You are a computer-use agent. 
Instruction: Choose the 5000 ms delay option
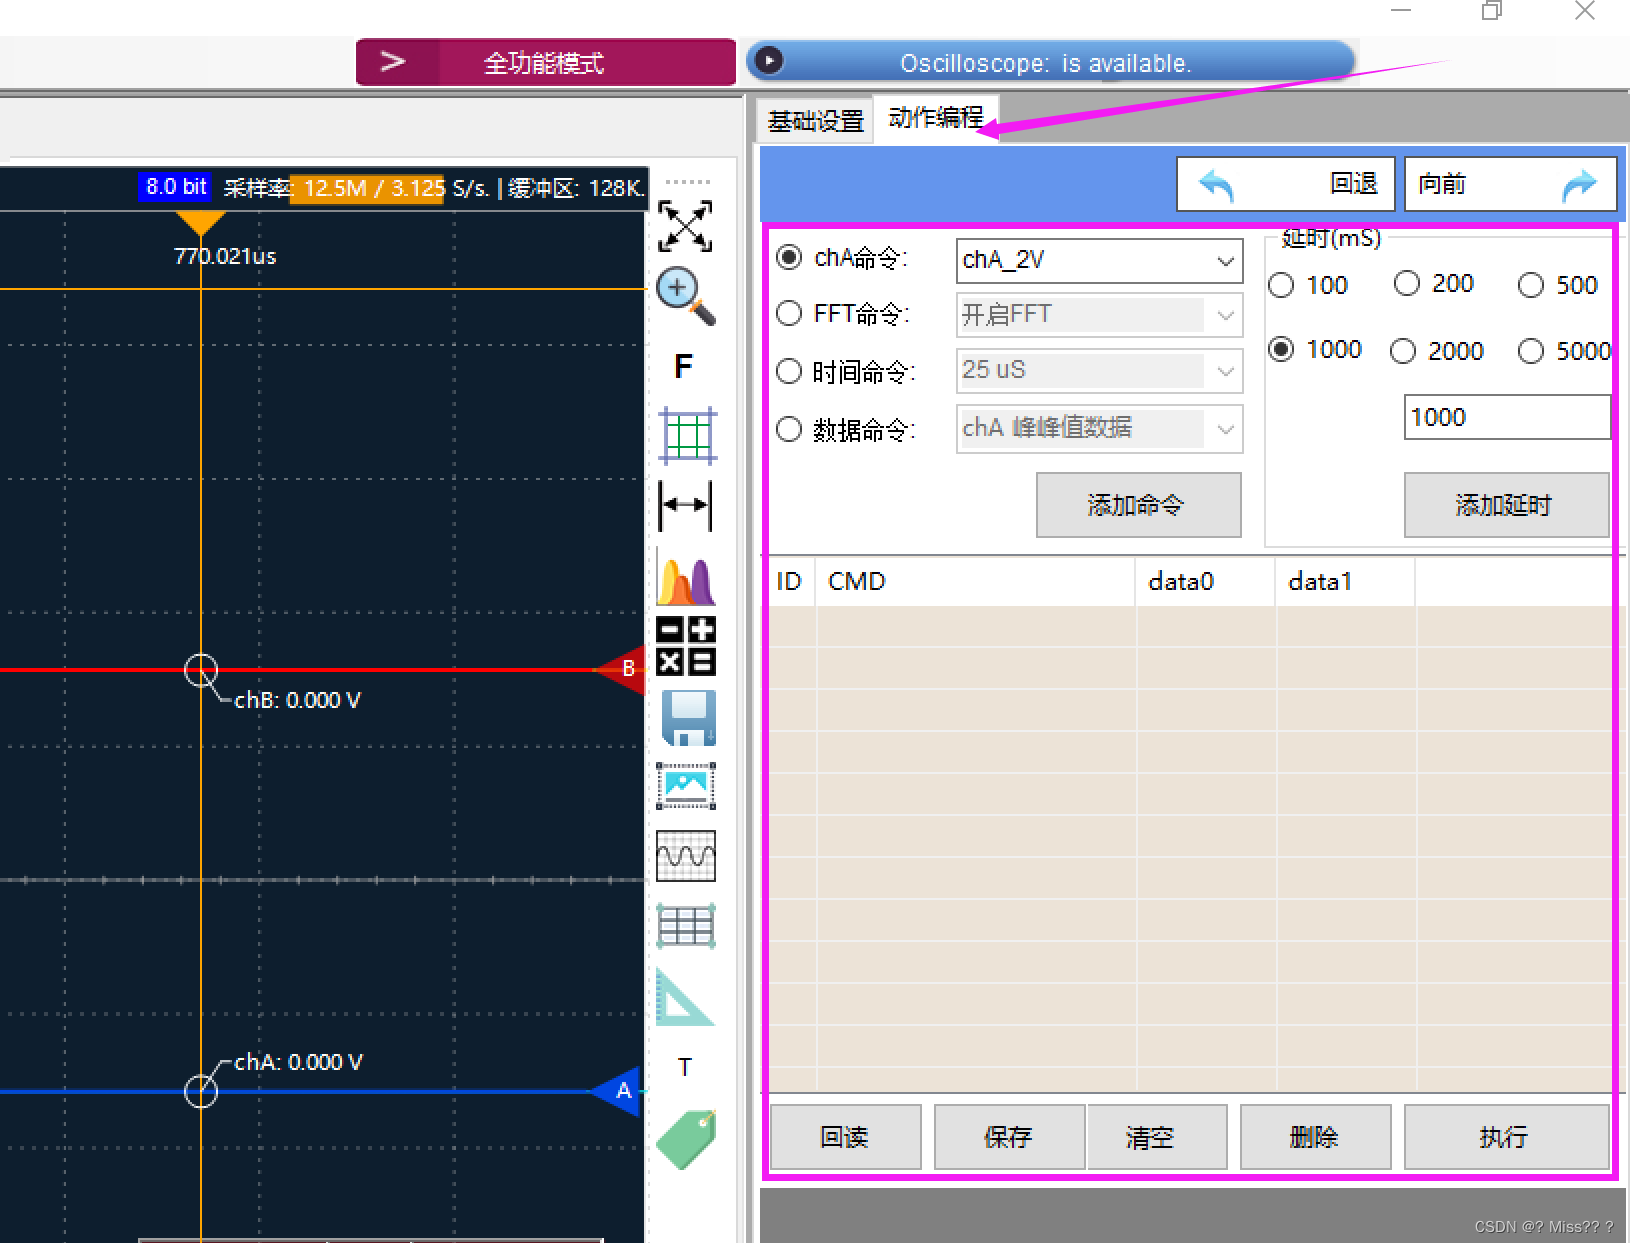tap(1531, 351)
